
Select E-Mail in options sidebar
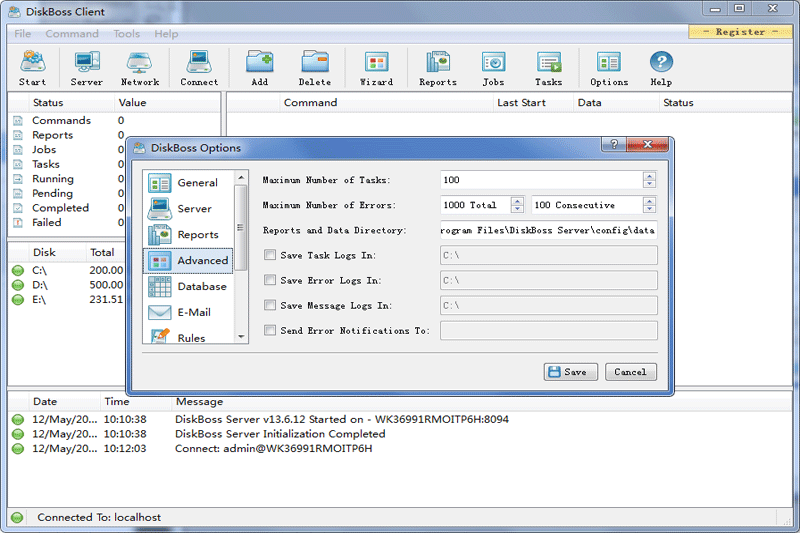click(189, 313)
